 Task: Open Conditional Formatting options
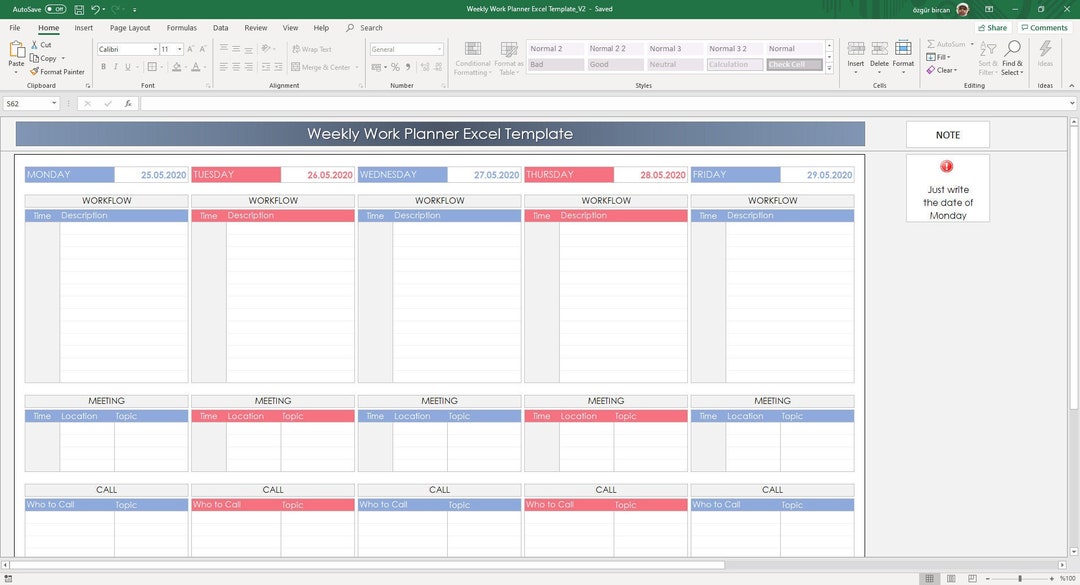[472, 58]
